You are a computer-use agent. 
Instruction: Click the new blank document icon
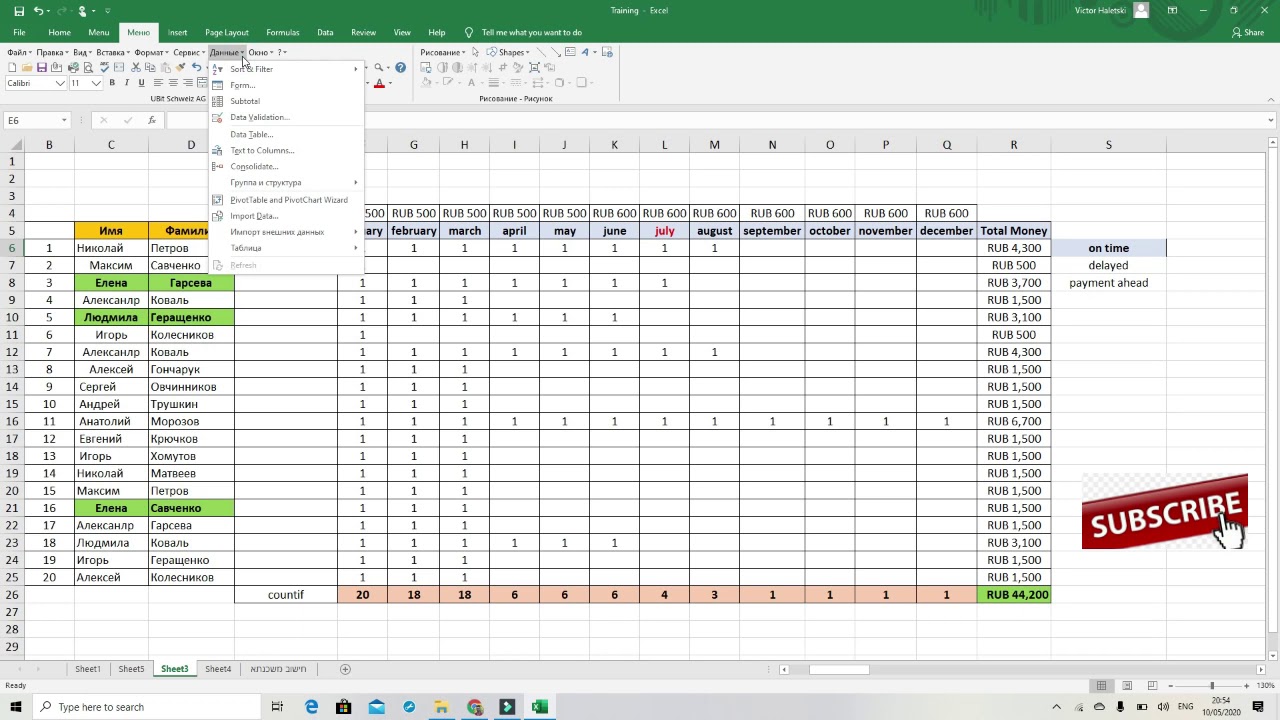[x=12, y=67]
